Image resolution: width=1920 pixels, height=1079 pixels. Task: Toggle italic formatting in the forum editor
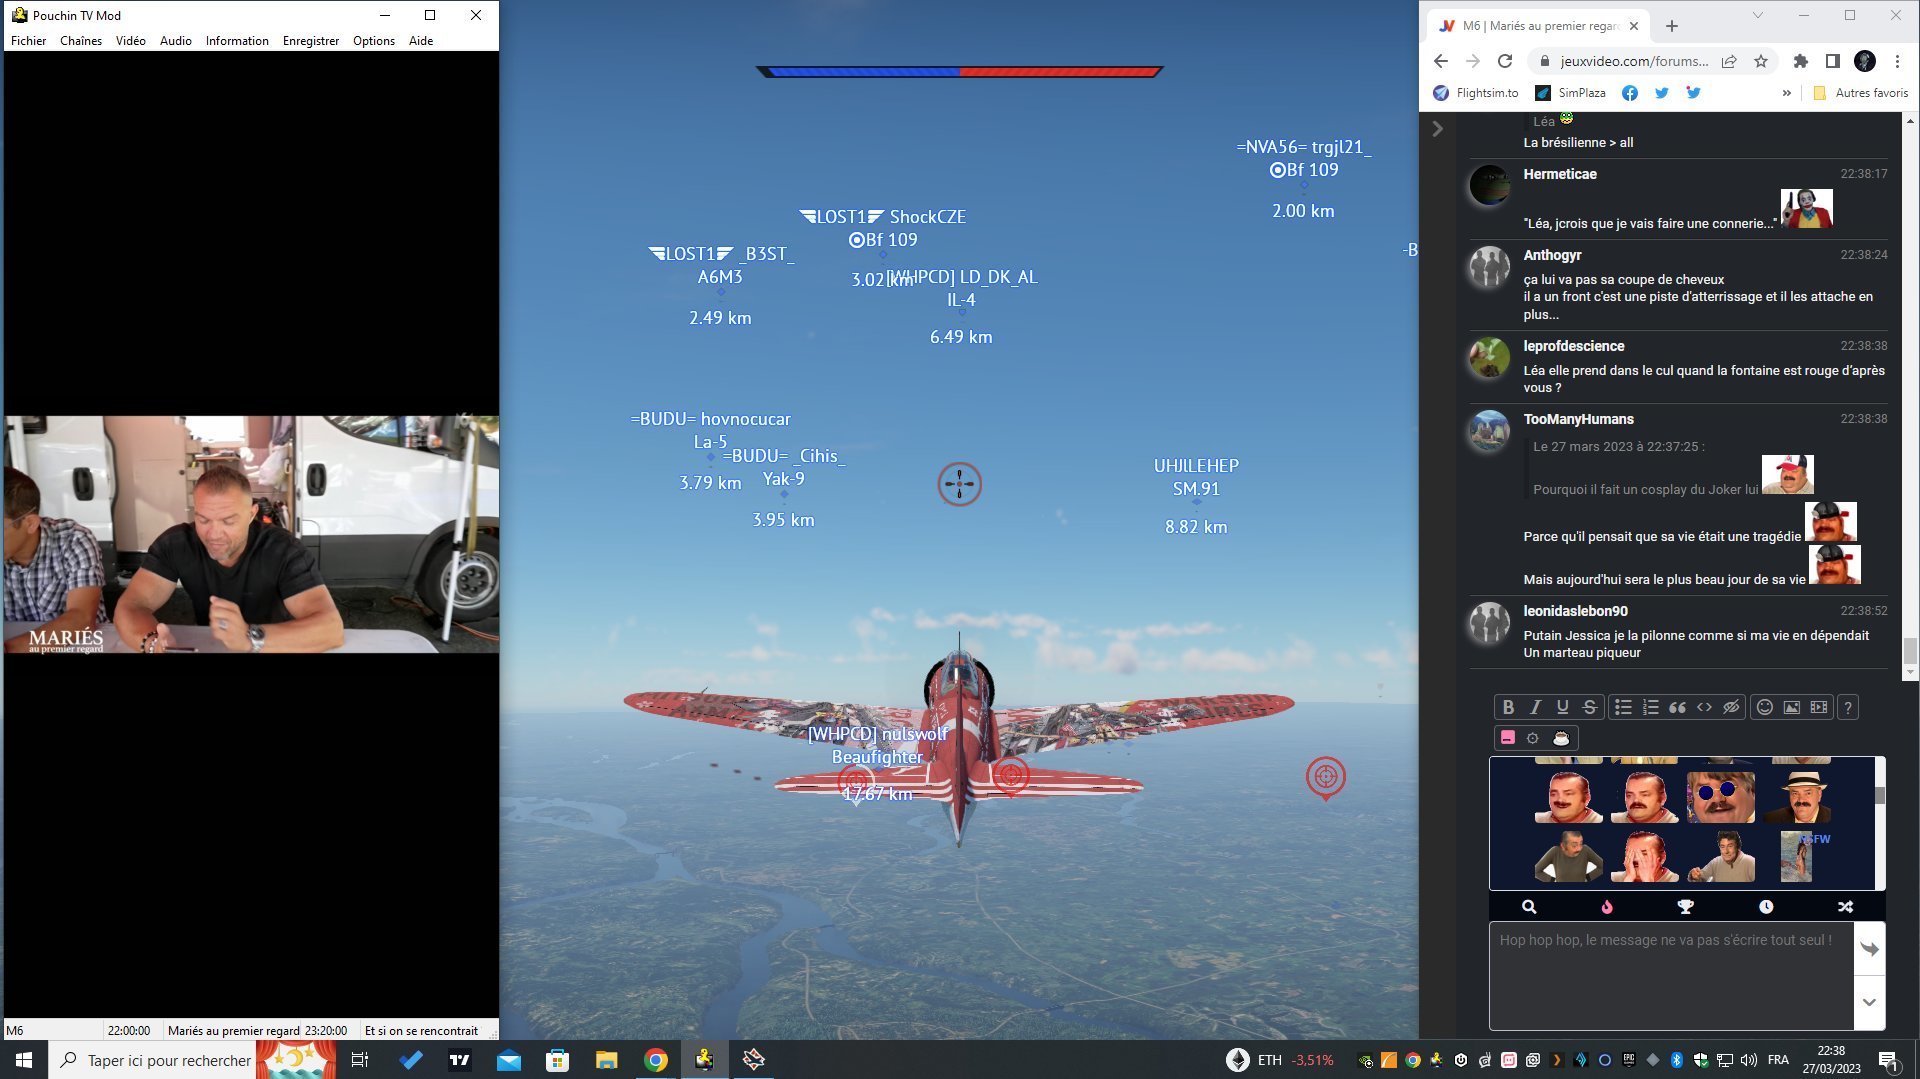[x=1535, y=707]
